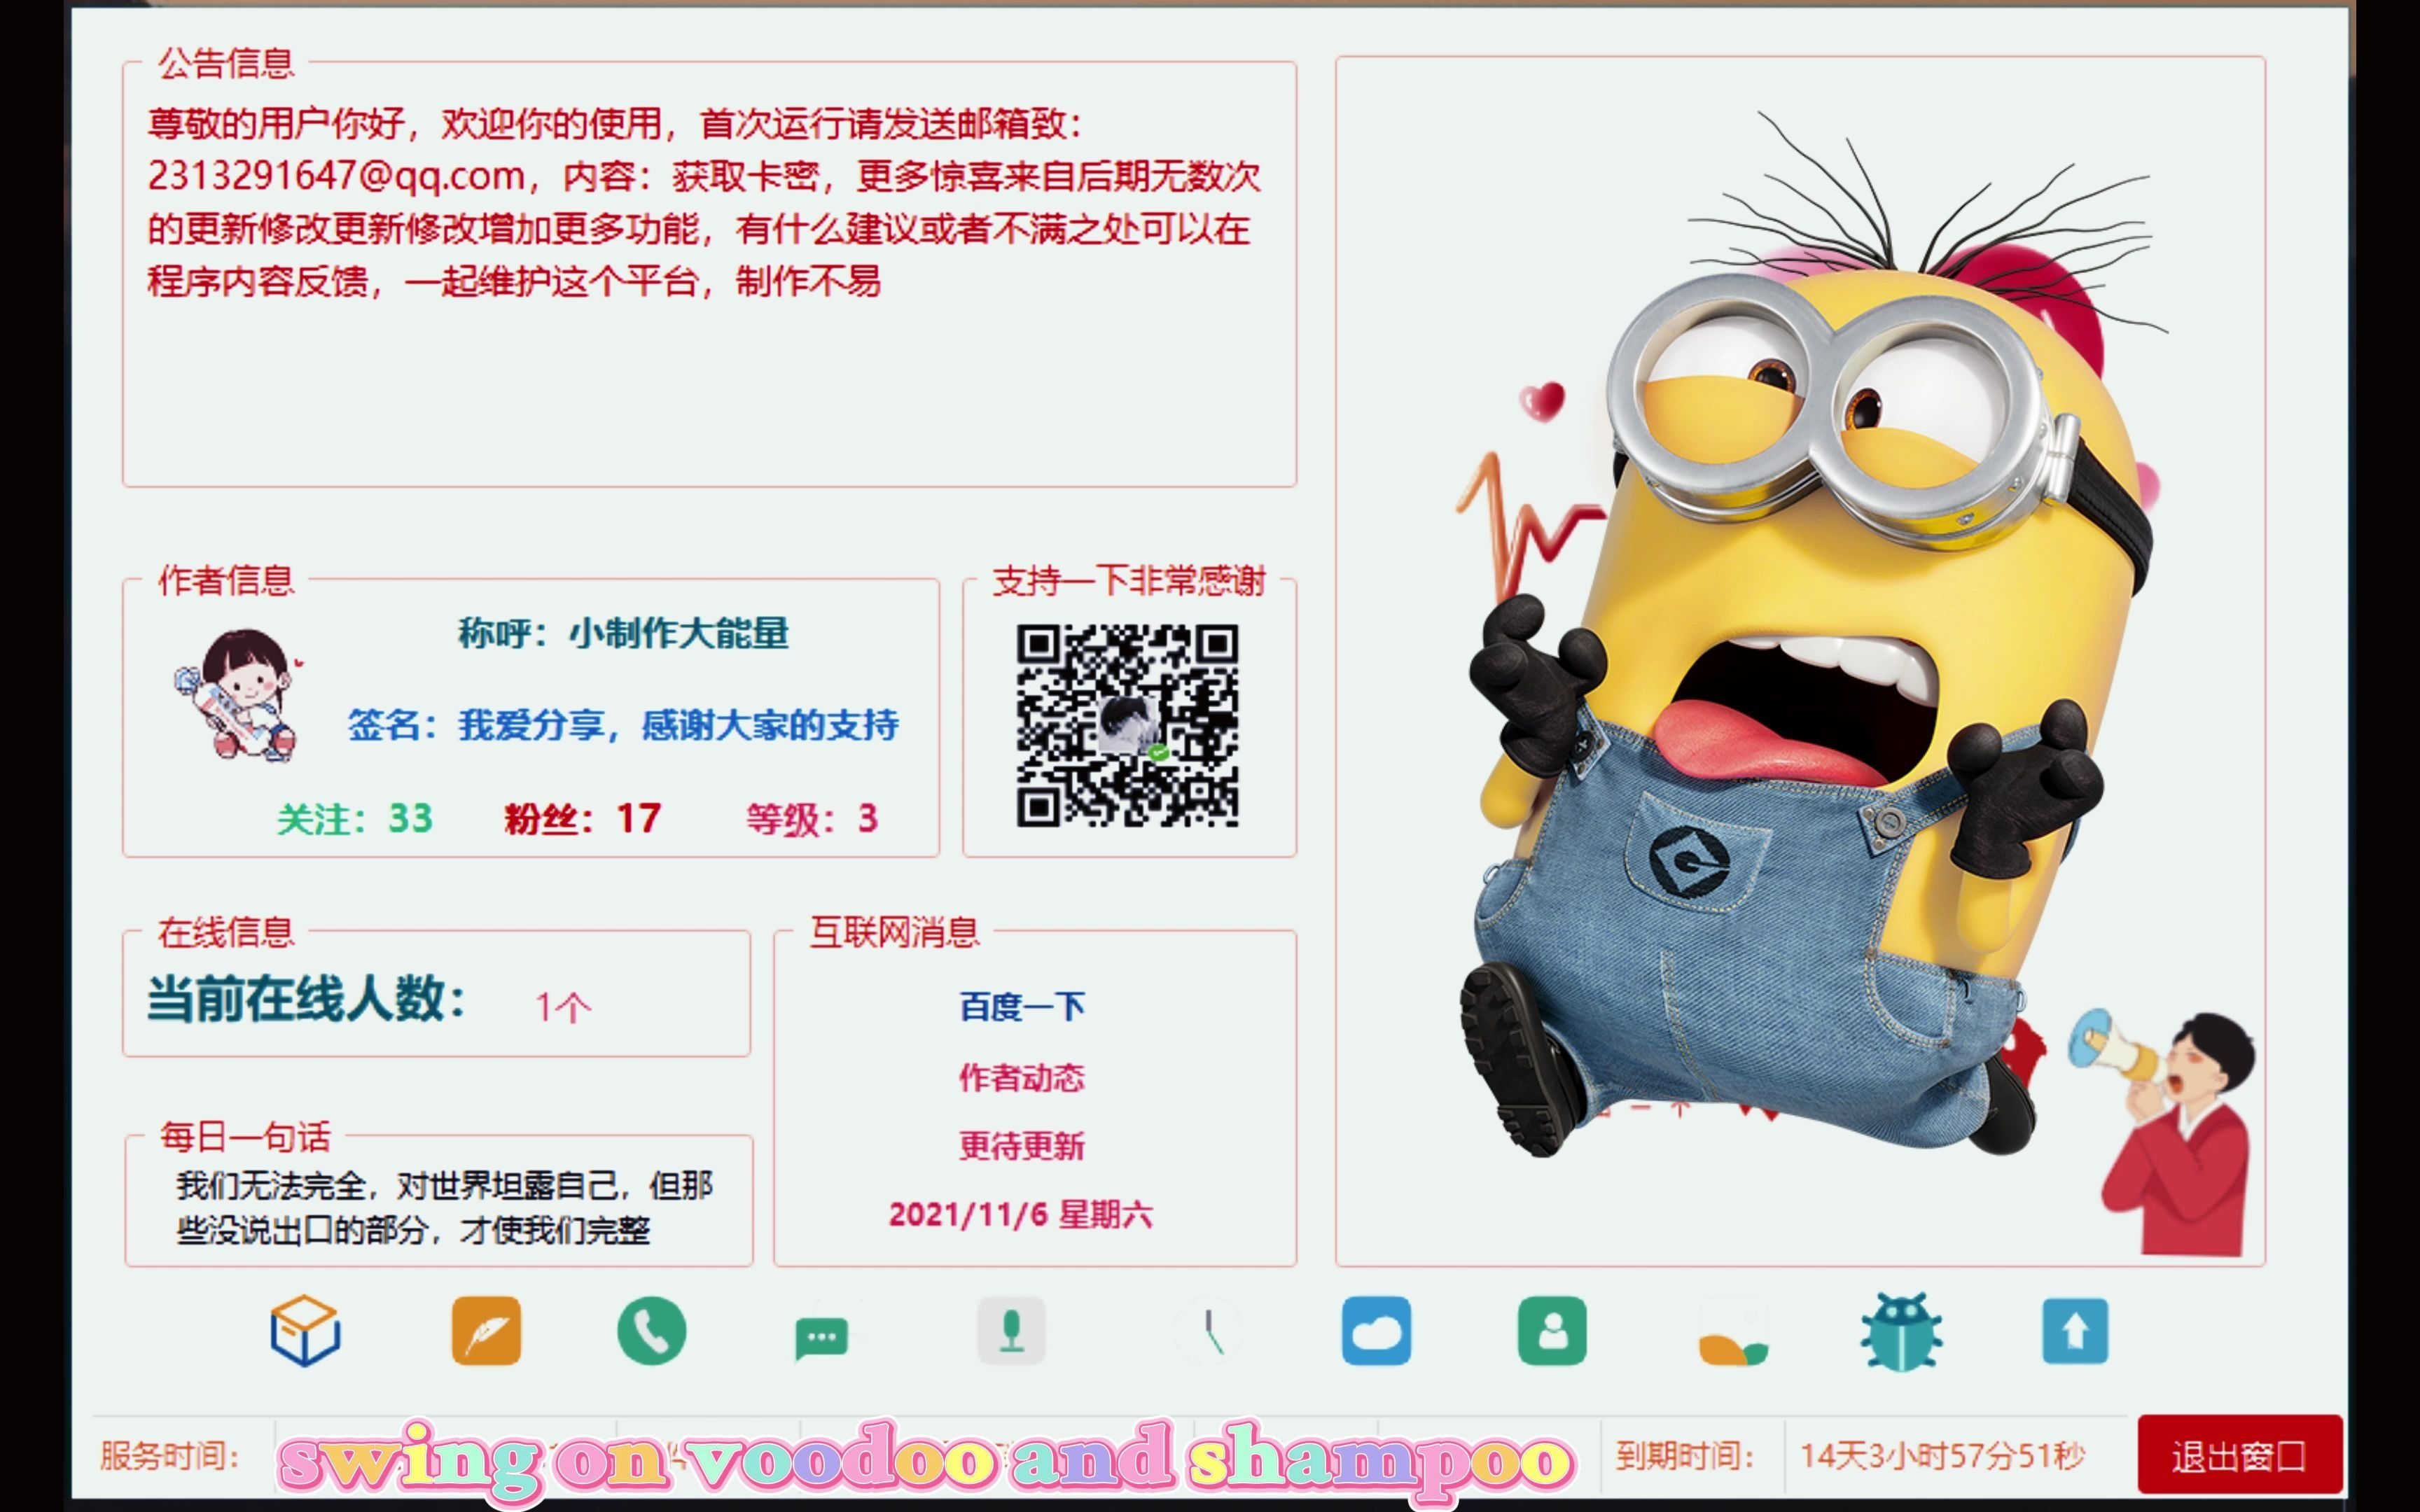Image resolution: width=2420 pixels, height=1512 pixels.
Task: Click the 支持一下非常感谢 heading
Action: [x=1129, y=580]
